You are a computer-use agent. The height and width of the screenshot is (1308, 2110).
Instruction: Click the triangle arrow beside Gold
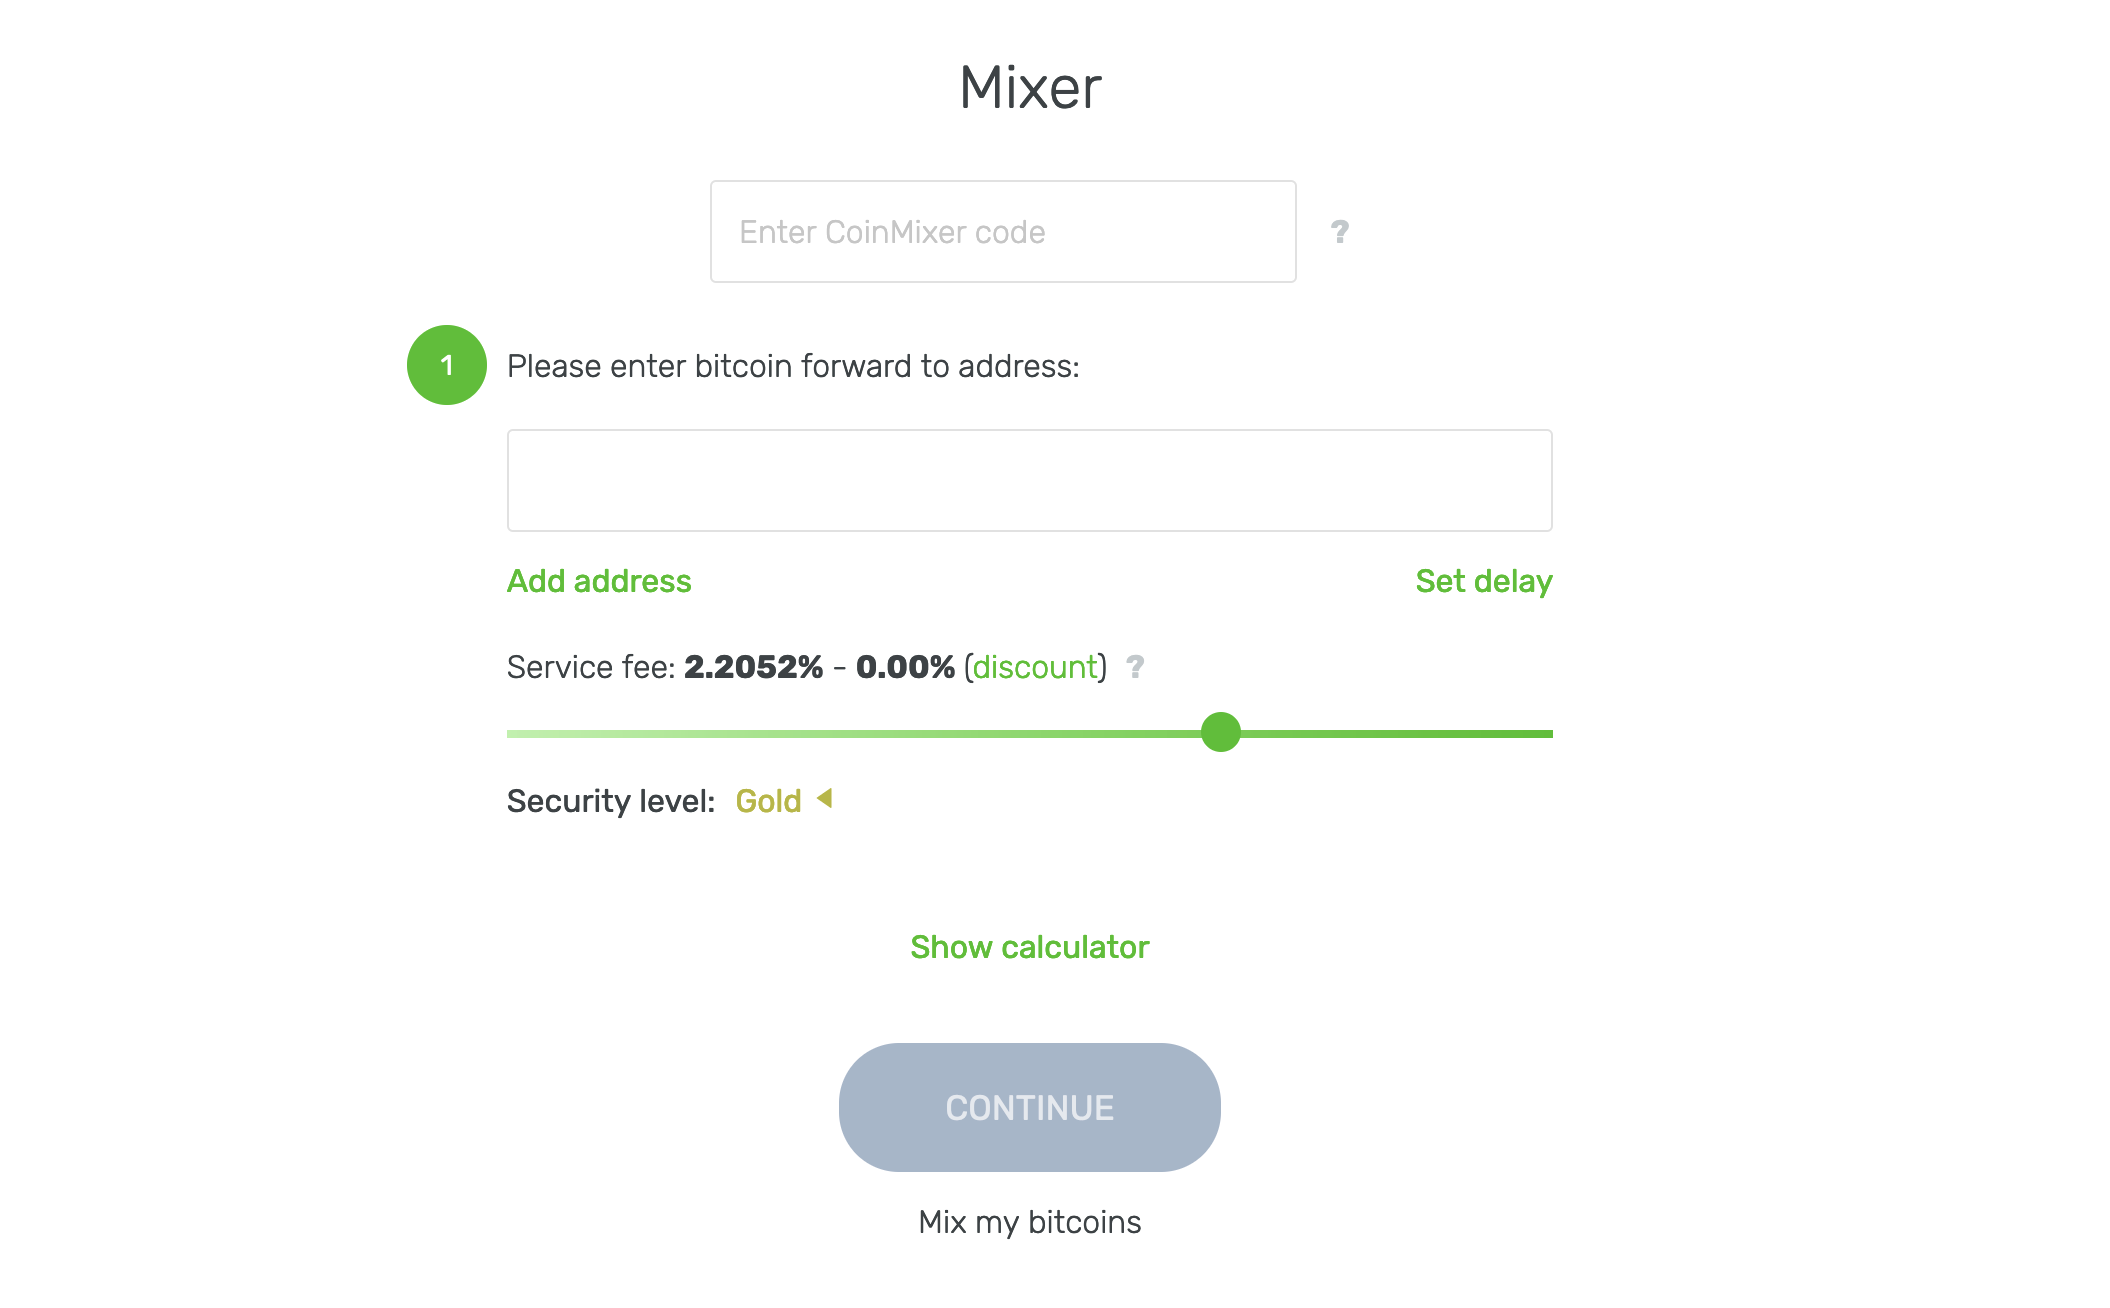825,798
